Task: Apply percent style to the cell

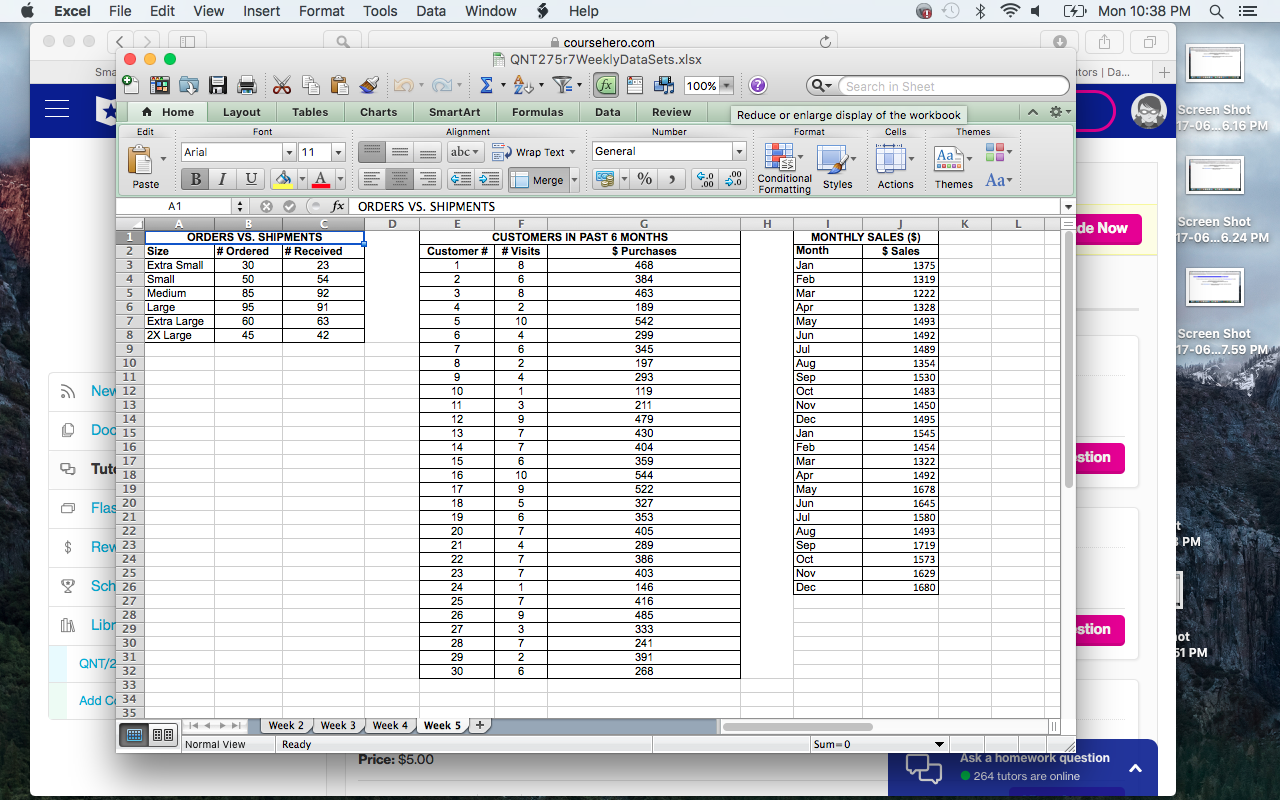Action: point(645,179)
